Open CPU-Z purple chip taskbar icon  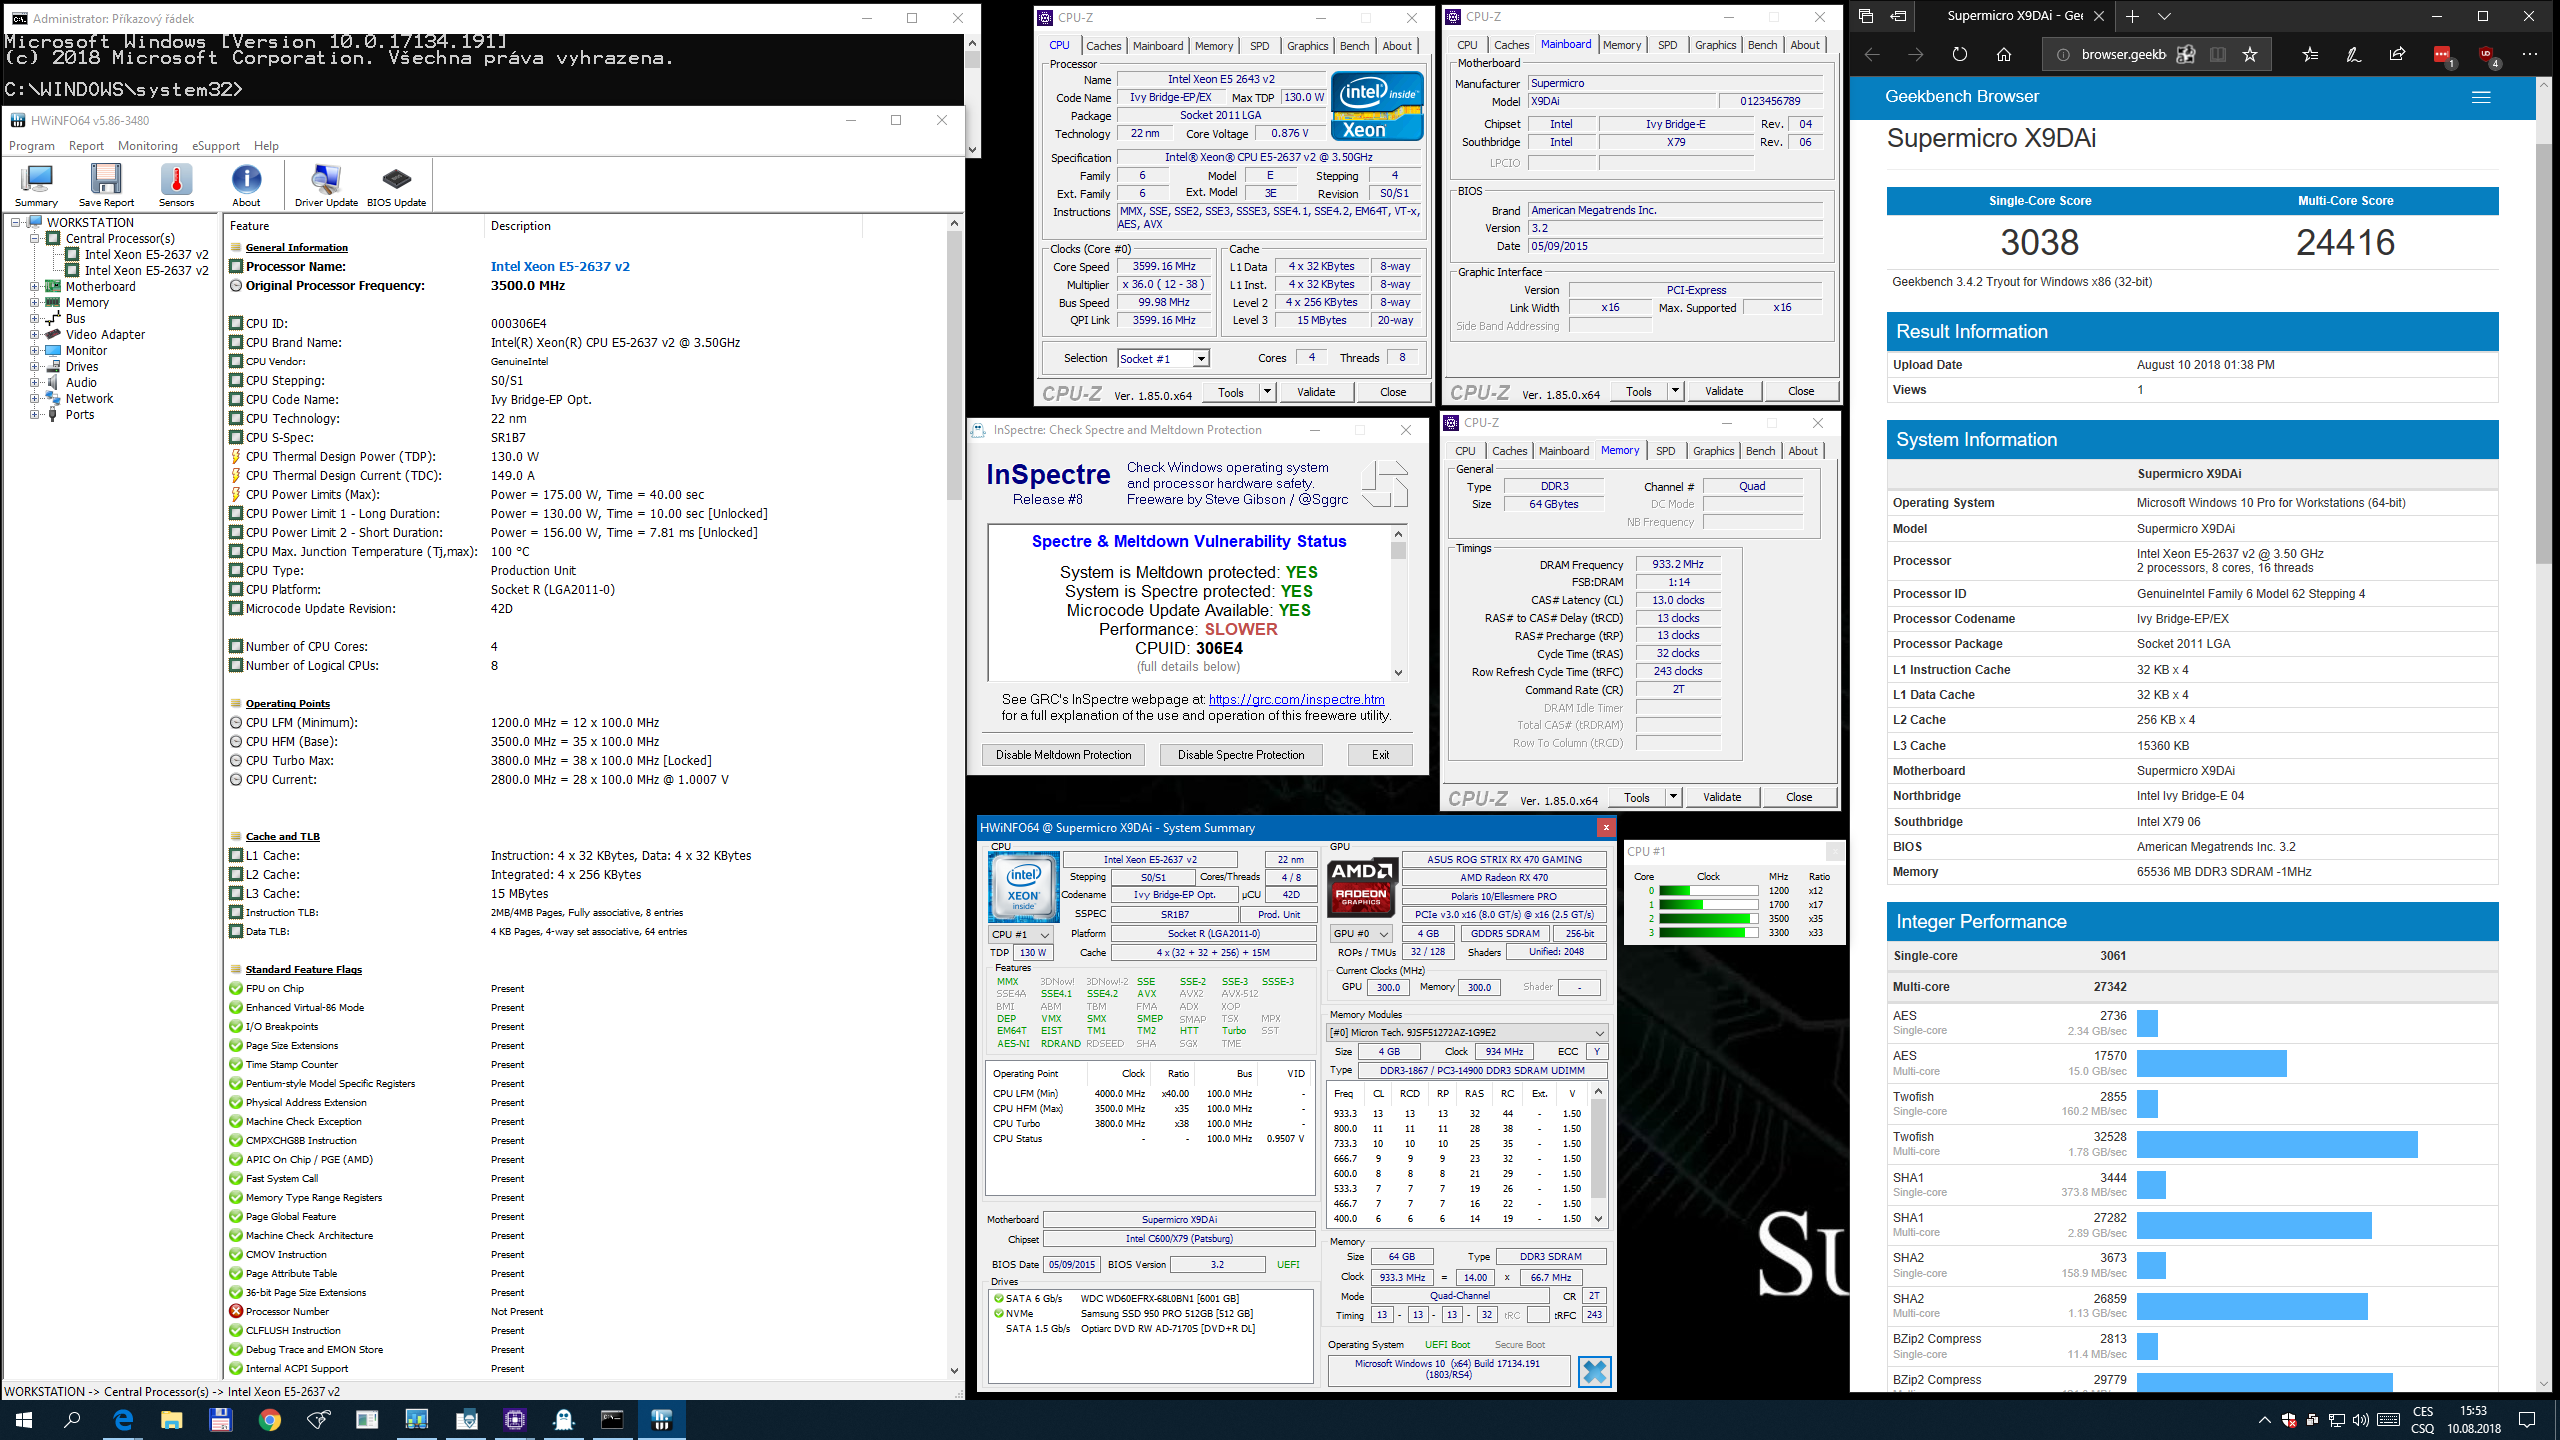coord(514,1419)
